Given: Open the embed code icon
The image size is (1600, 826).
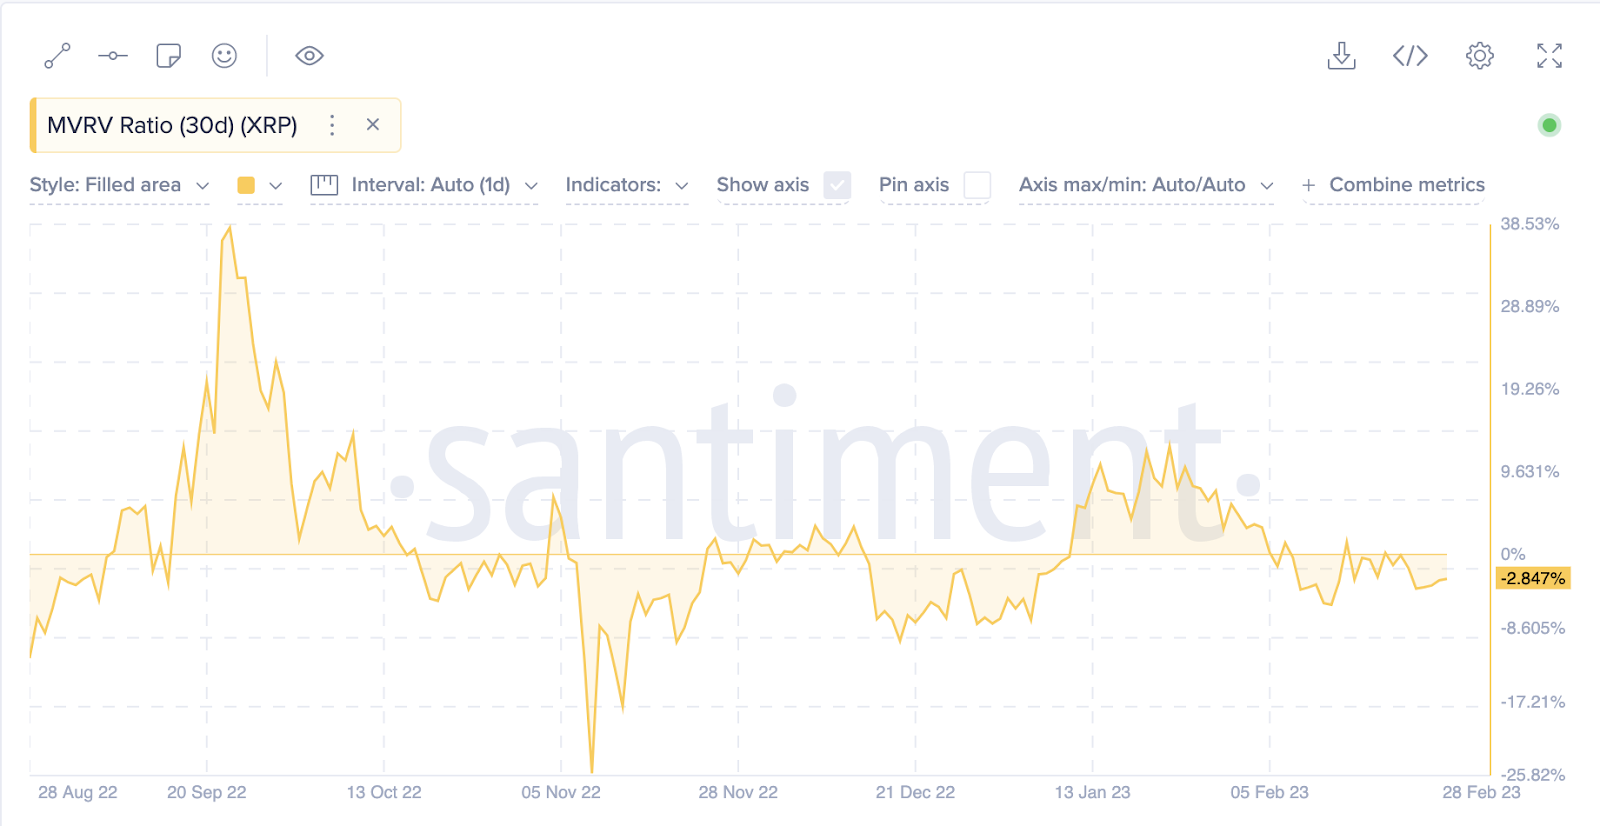Looking at the screenshot, I should pos(1410,56).
